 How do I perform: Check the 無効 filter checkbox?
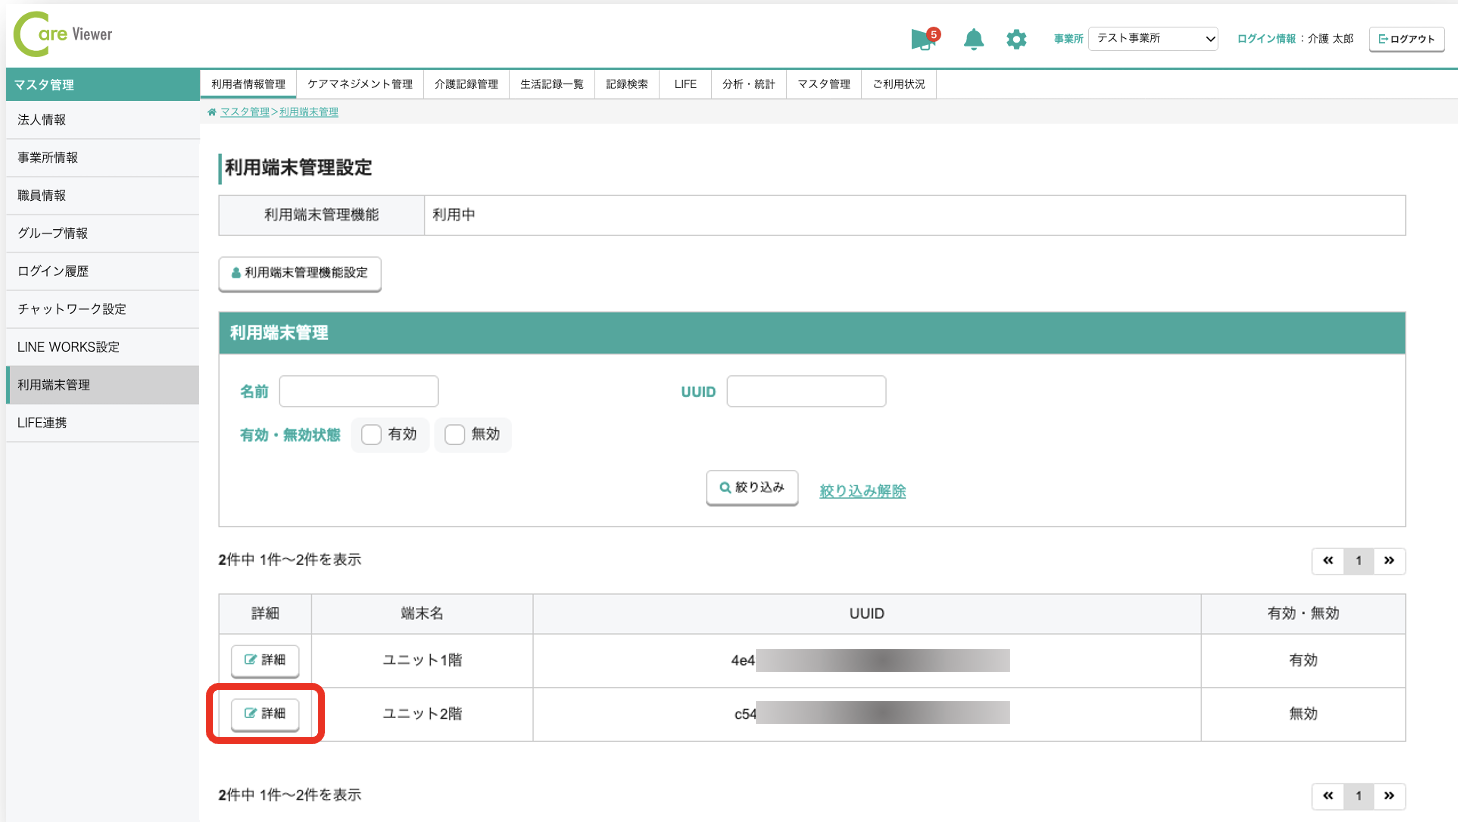(455, 434)
